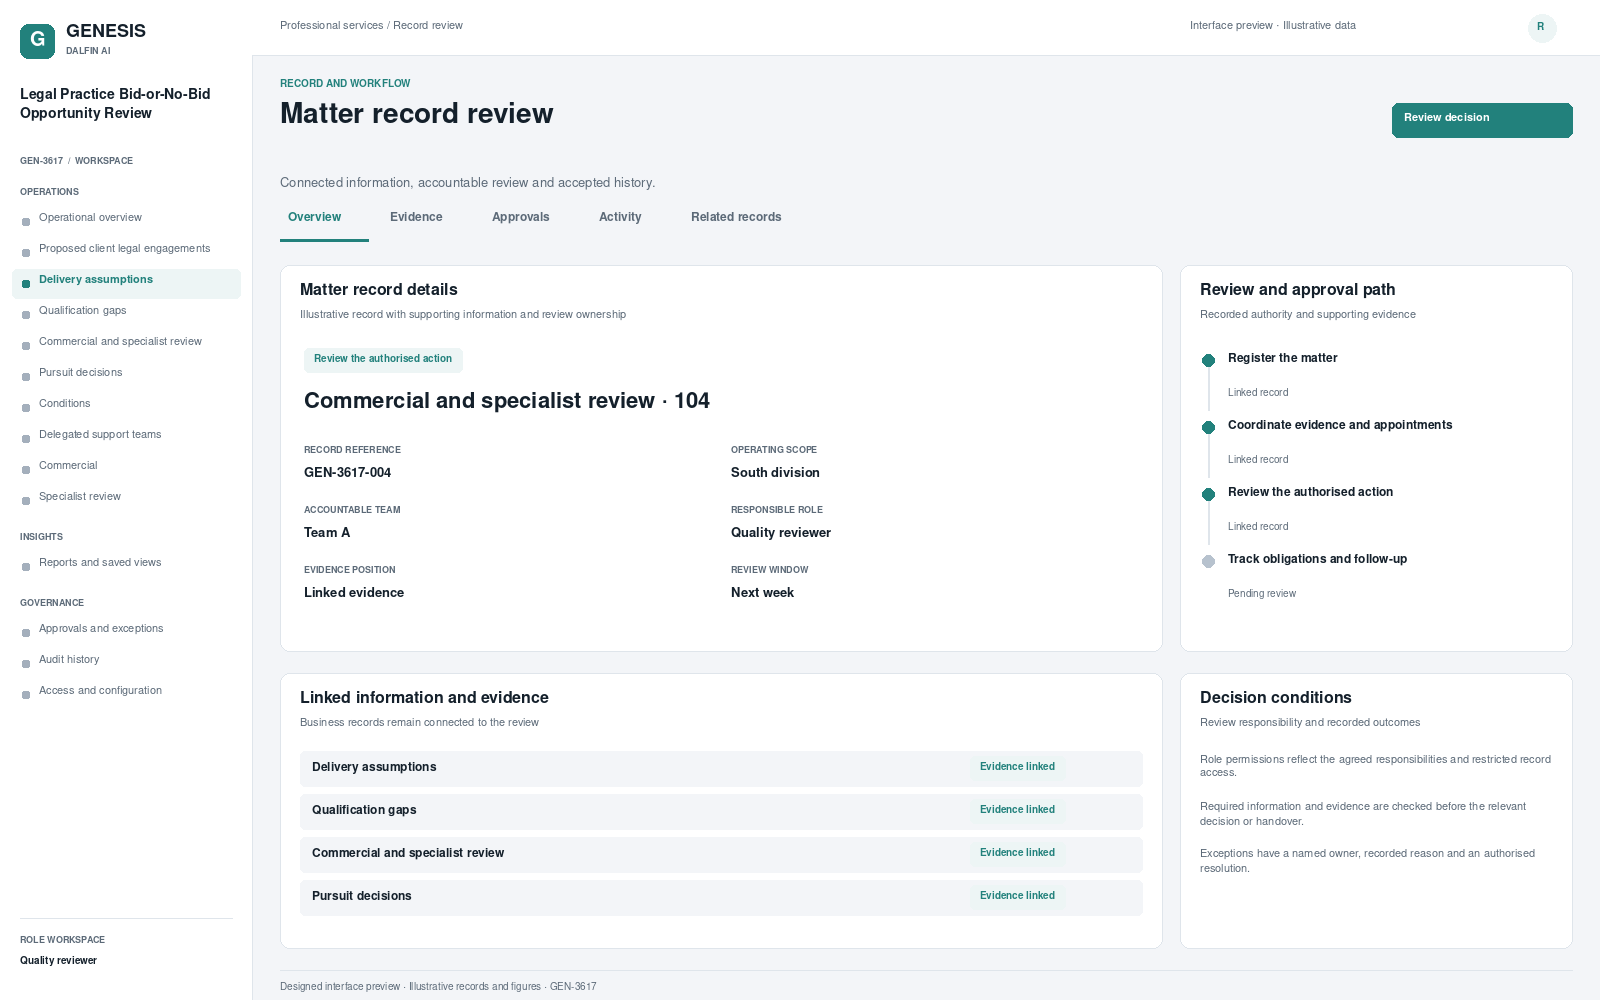Click the Pending review status text
Screen dimensions: 1600x1000
point(1262,594)
